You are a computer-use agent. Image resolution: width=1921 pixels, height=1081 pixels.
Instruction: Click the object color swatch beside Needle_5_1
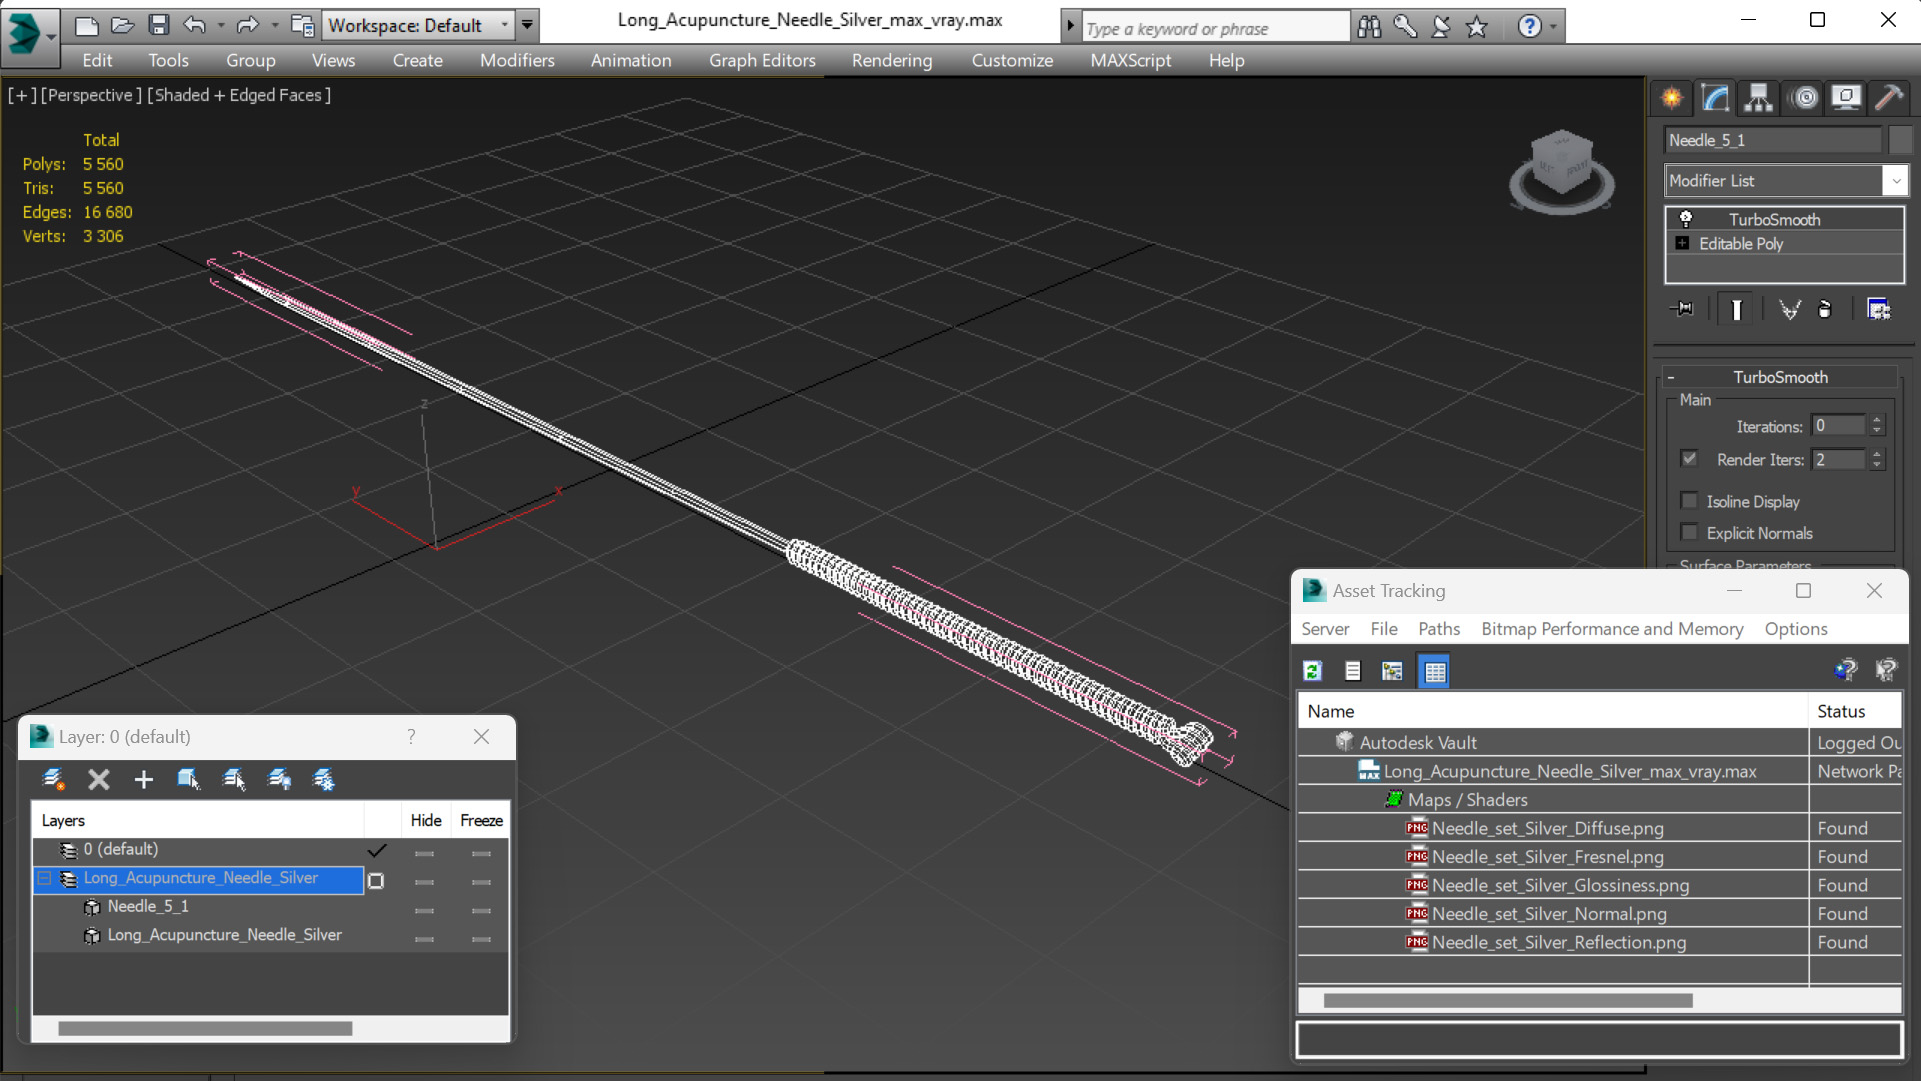click(x=1899, y=140)
